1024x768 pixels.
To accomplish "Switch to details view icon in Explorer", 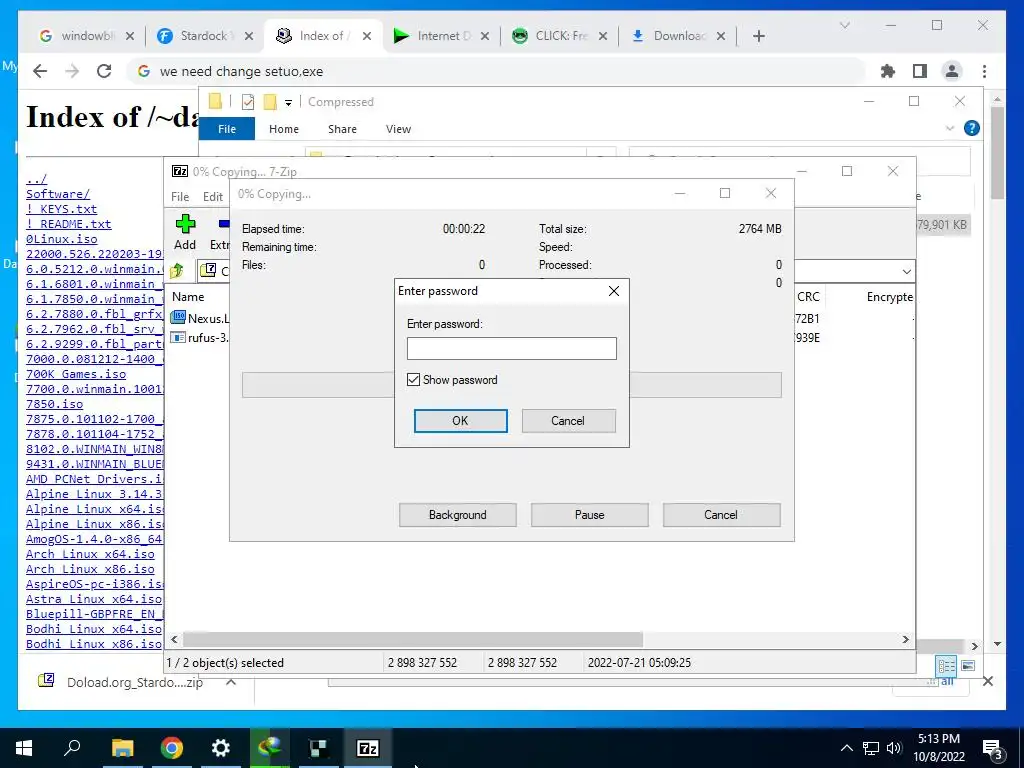I will tap(946, 665).
